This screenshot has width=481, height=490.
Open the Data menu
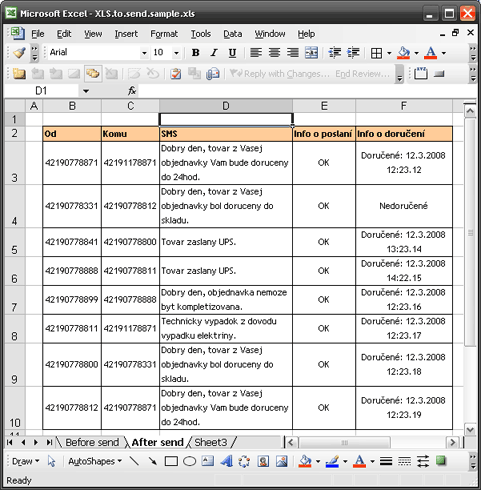pyautogui.click(x=233, y=34)
